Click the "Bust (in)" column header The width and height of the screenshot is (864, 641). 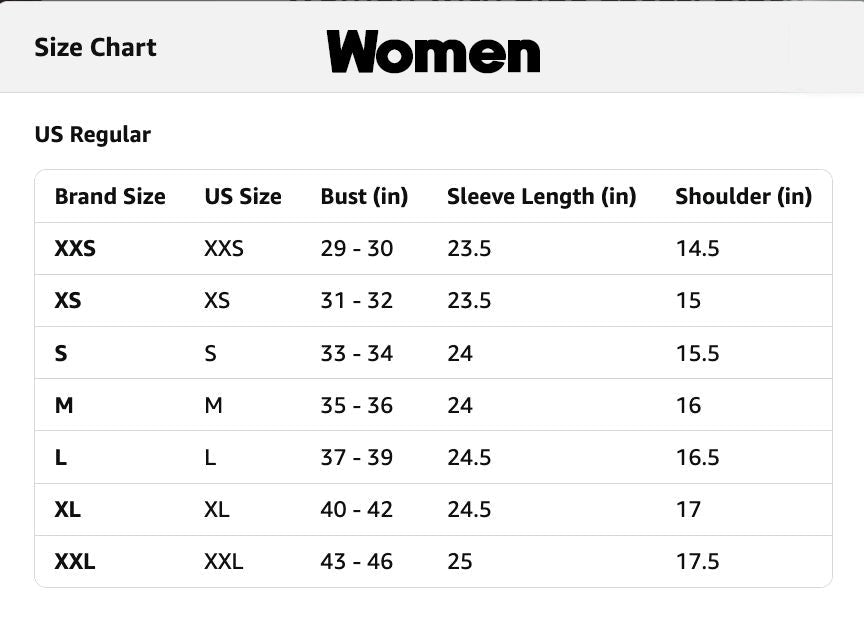click(364, 197)
